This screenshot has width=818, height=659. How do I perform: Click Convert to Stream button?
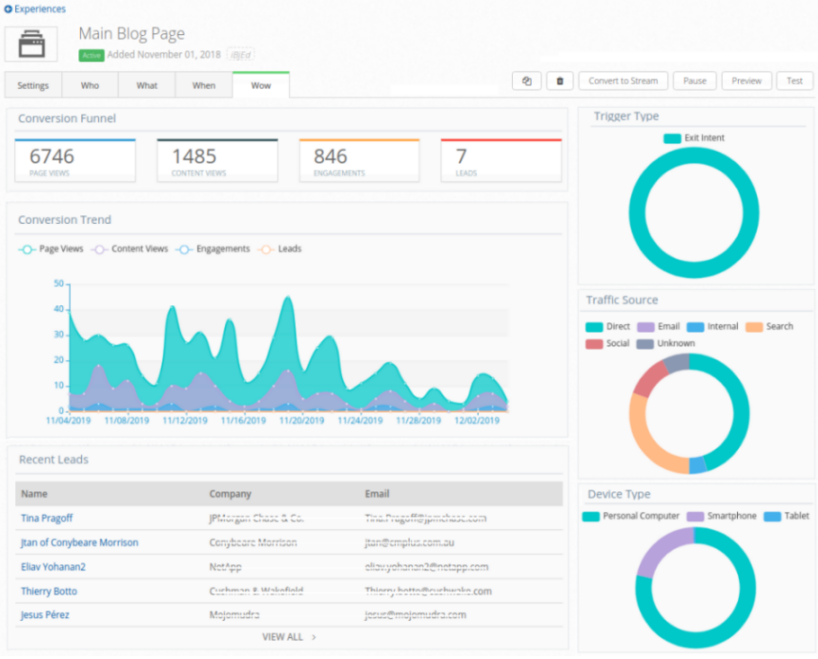[x=623, y=81]
